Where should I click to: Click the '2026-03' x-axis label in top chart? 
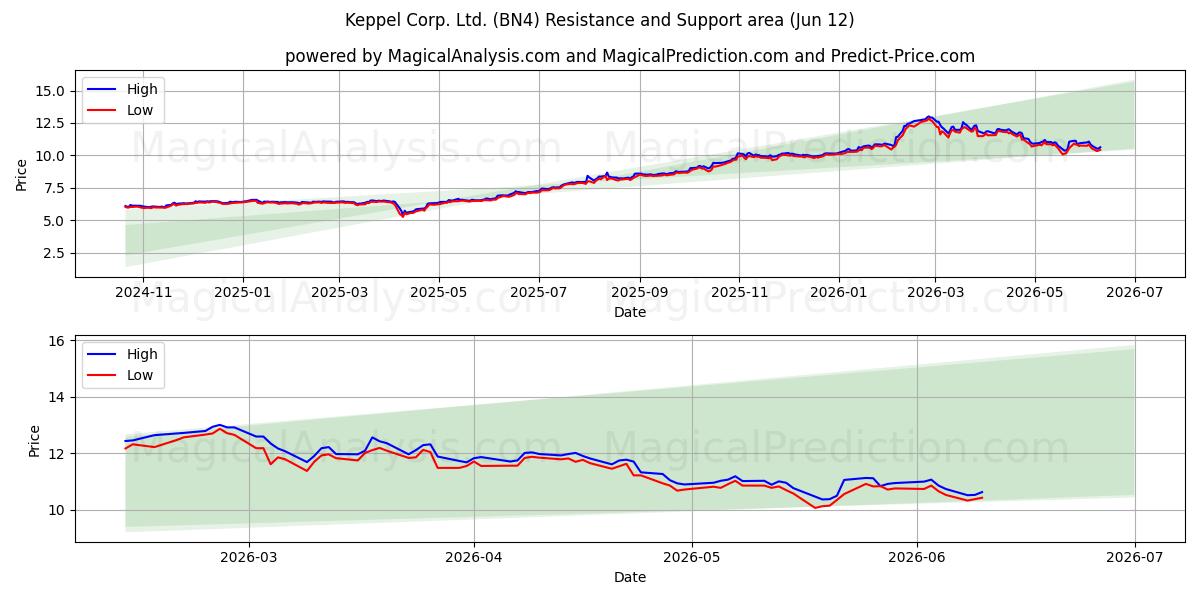click(x=935, y=292)
